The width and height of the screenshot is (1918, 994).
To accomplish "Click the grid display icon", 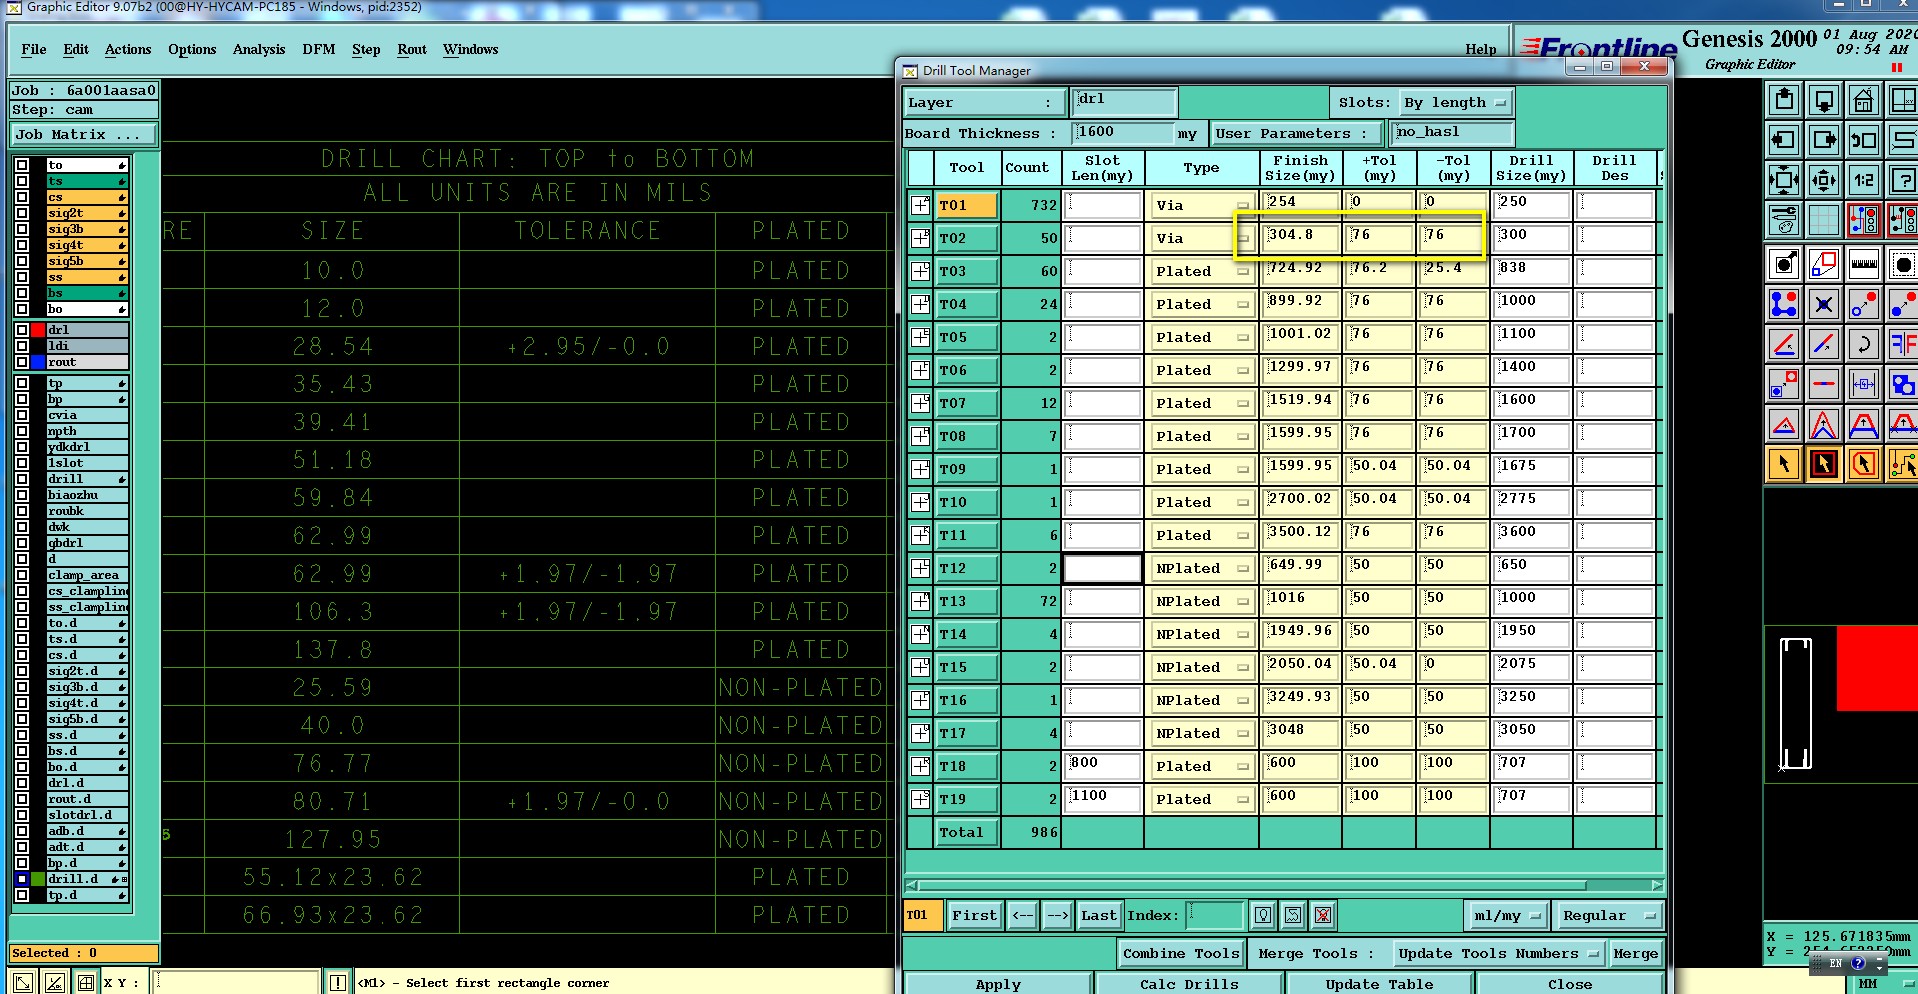I will (1824, 220).
